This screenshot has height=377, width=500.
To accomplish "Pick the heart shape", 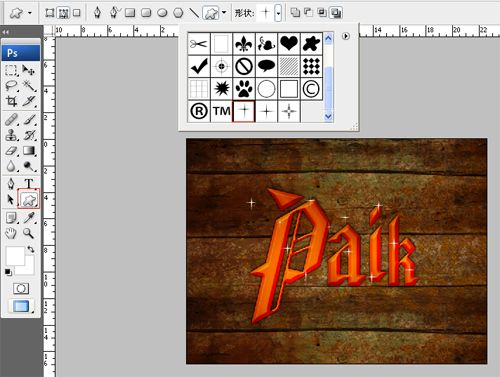I will 289,44.
